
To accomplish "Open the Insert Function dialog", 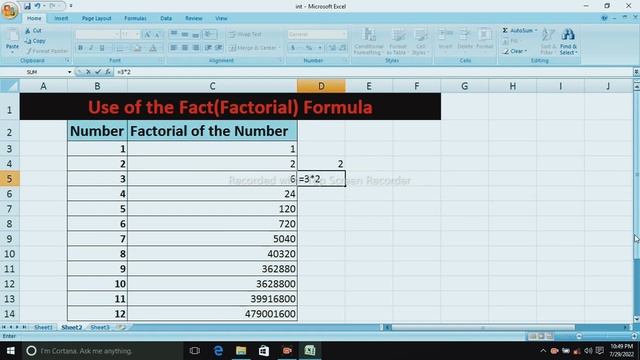I will pyautogui.click(x=108, y=72).
